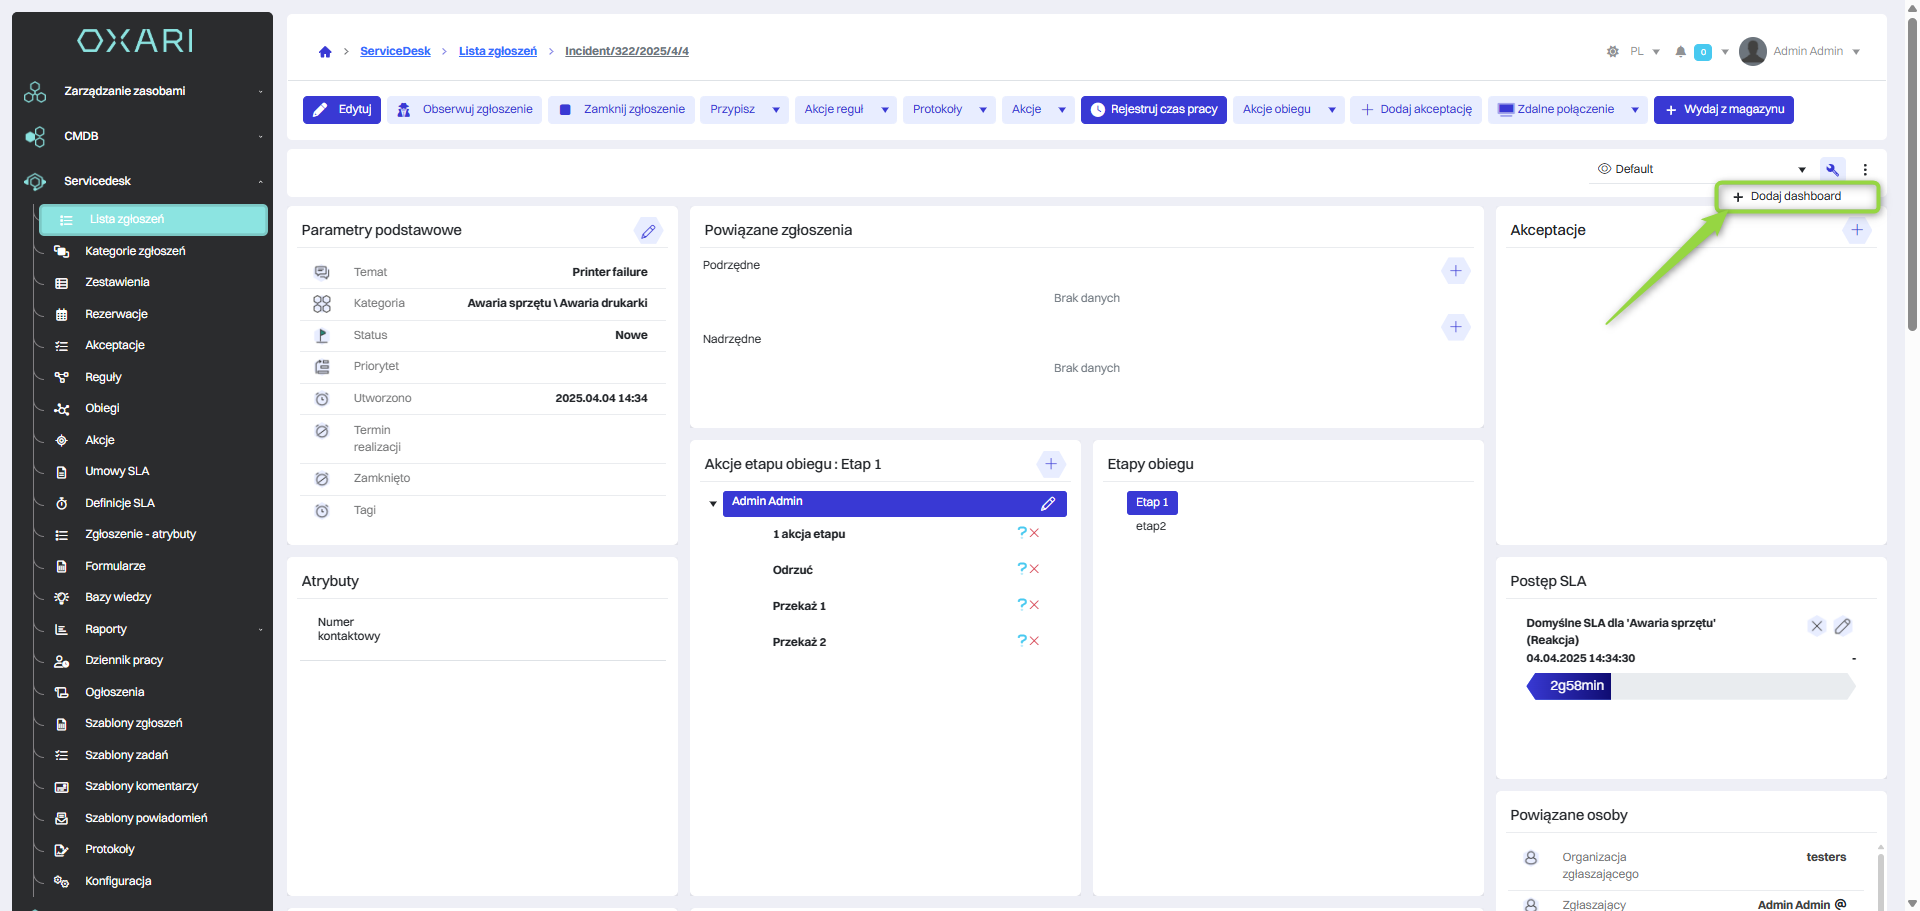Image resolution: width=1920 pixels, height=911 pixels.
Task: Edit the SLA progress pencil icon
Action: coord(1843,626)
